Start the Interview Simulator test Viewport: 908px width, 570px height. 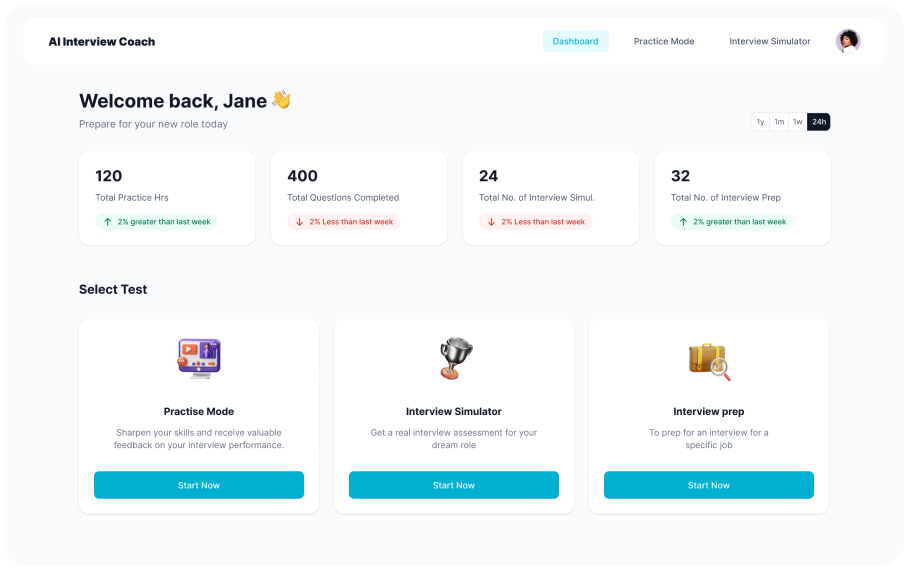point(454,485)
